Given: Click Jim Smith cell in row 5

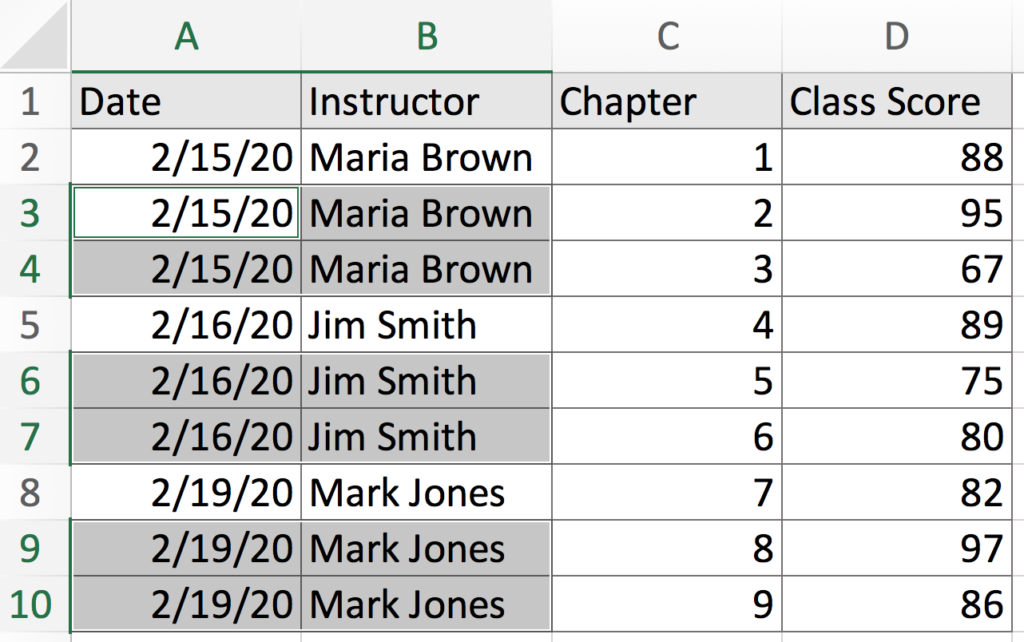Looking at the screenshot, I should (x=426, y=325).
